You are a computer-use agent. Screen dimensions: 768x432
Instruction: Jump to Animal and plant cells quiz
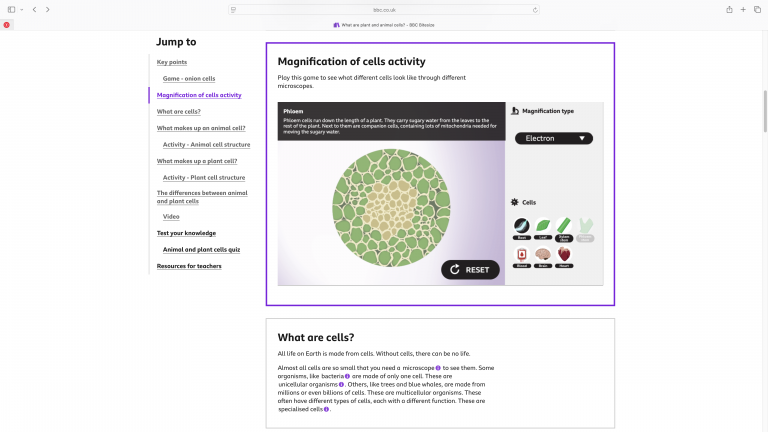pos(201,250)
